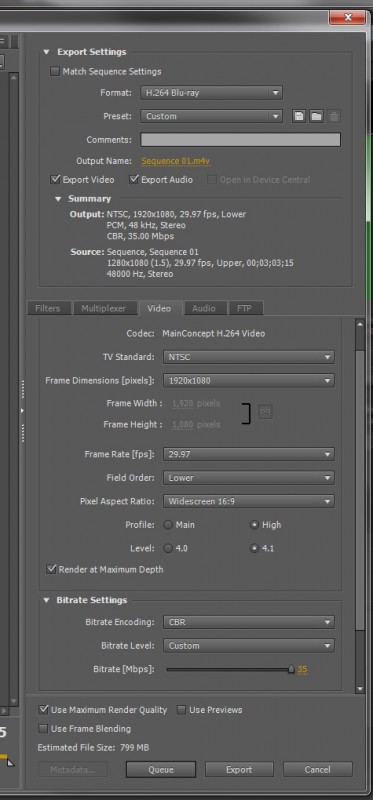The height and width of the screenshot is (800, 373).
Task: Collapse the Export Settings section
Action: [x=46, y=52]
